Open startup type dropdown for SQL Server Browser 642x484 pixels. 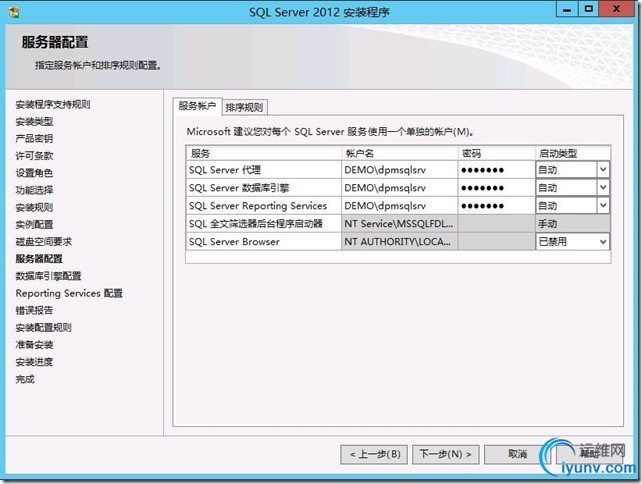click(x=603, y=242)
